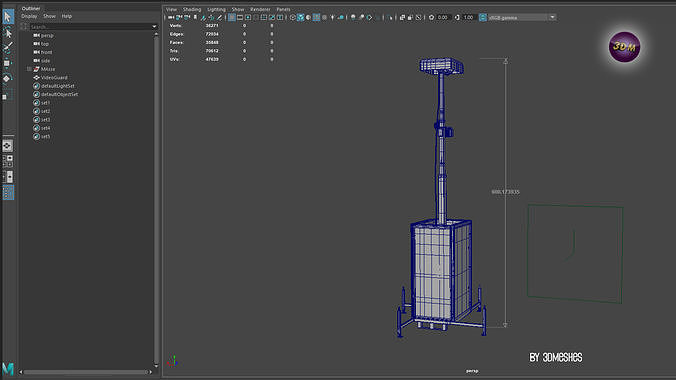
Task: Toggle the Safe Title overlay
Action: coord(280,17)
